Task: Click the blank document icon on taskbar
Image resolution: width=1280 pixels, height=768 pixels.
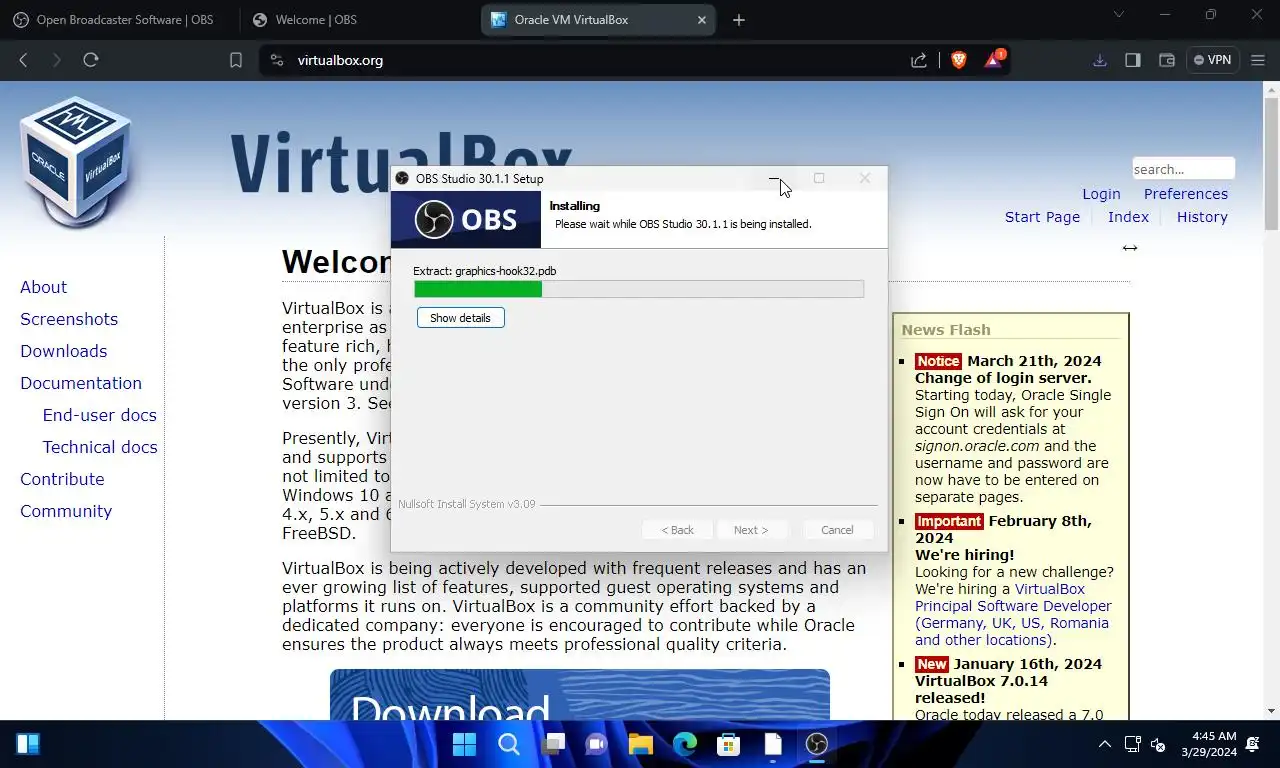Action: pos(773,744)
